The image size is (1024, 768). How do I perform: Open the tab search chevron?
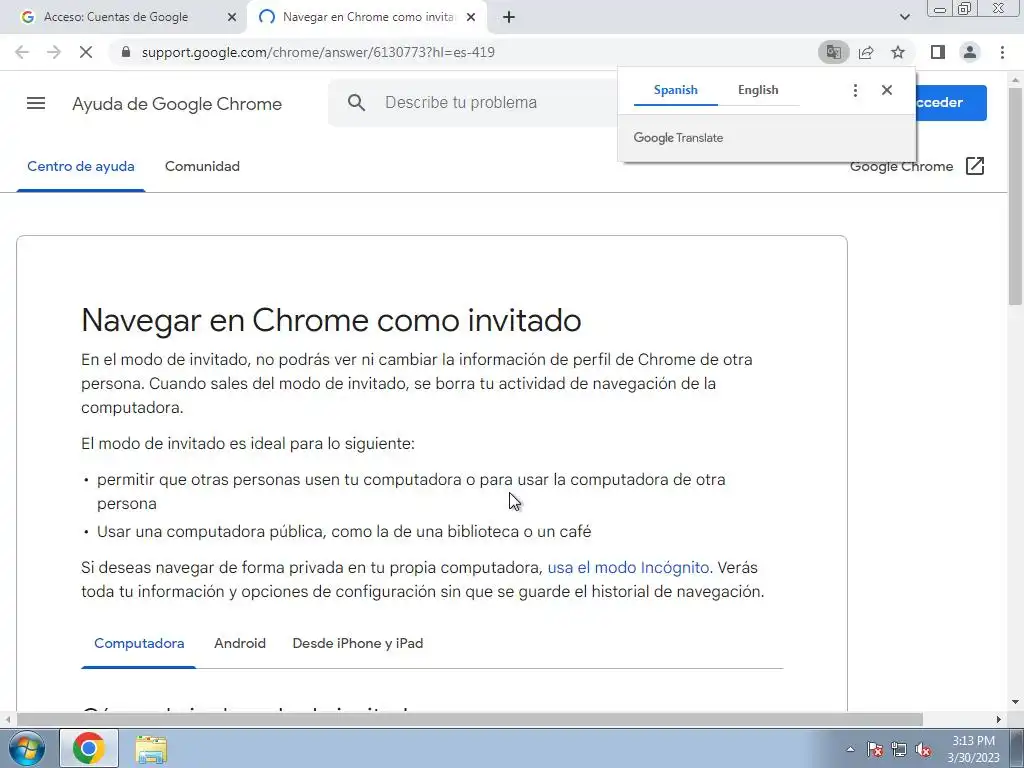[x=904, y=17]
